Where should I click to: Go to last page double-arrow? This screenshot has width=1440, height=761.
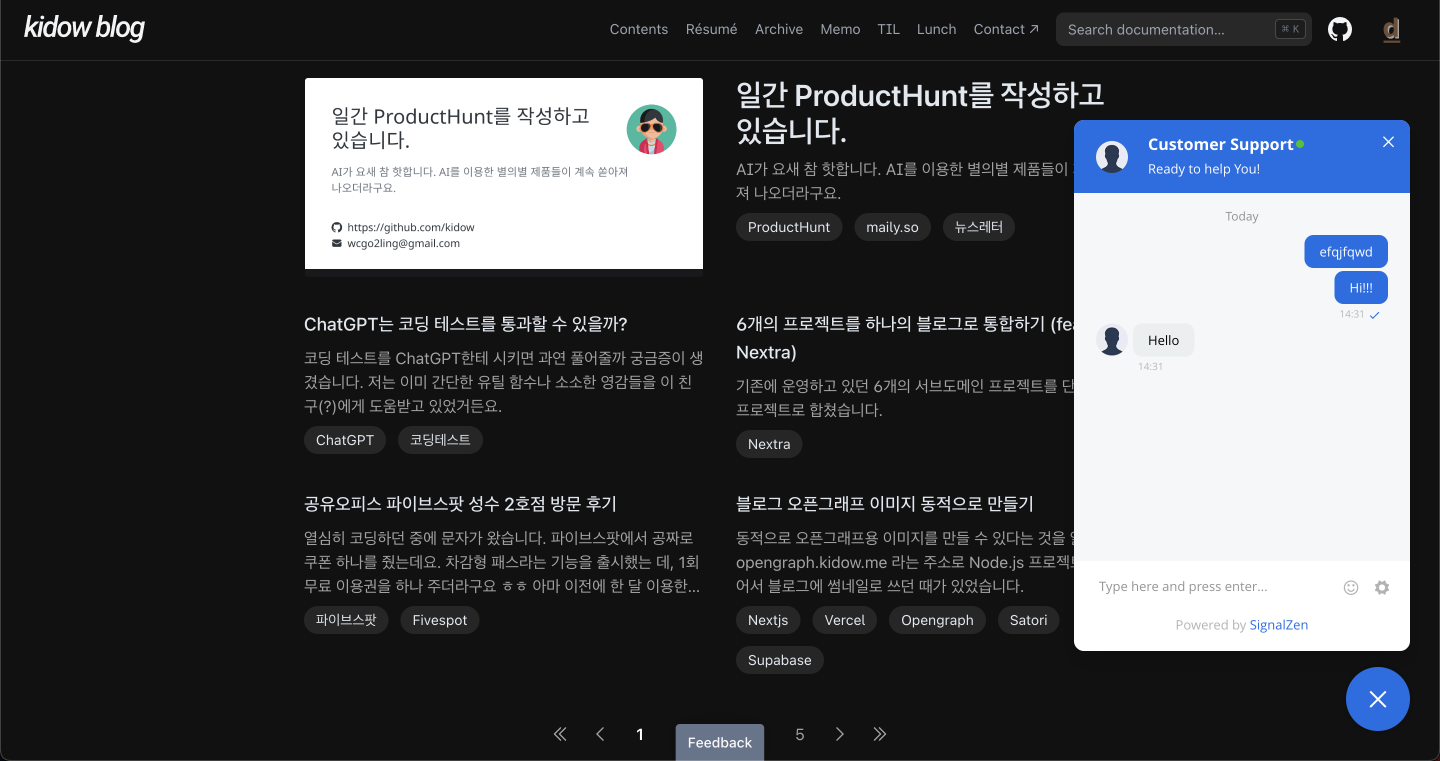tap(880, 734)
